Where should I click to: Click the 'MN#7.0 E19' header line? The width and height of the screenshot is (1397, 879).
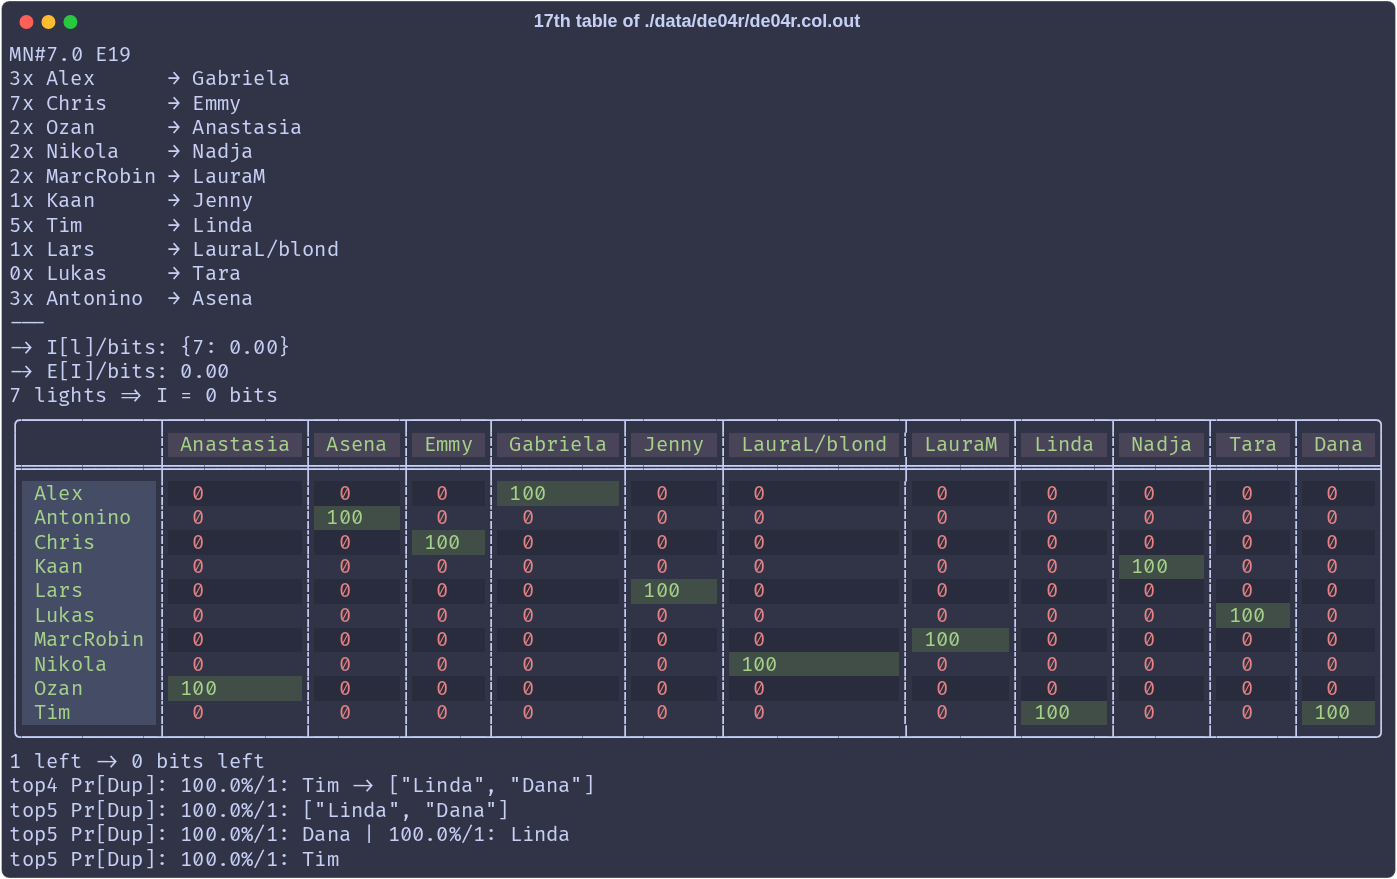[70, 54]
